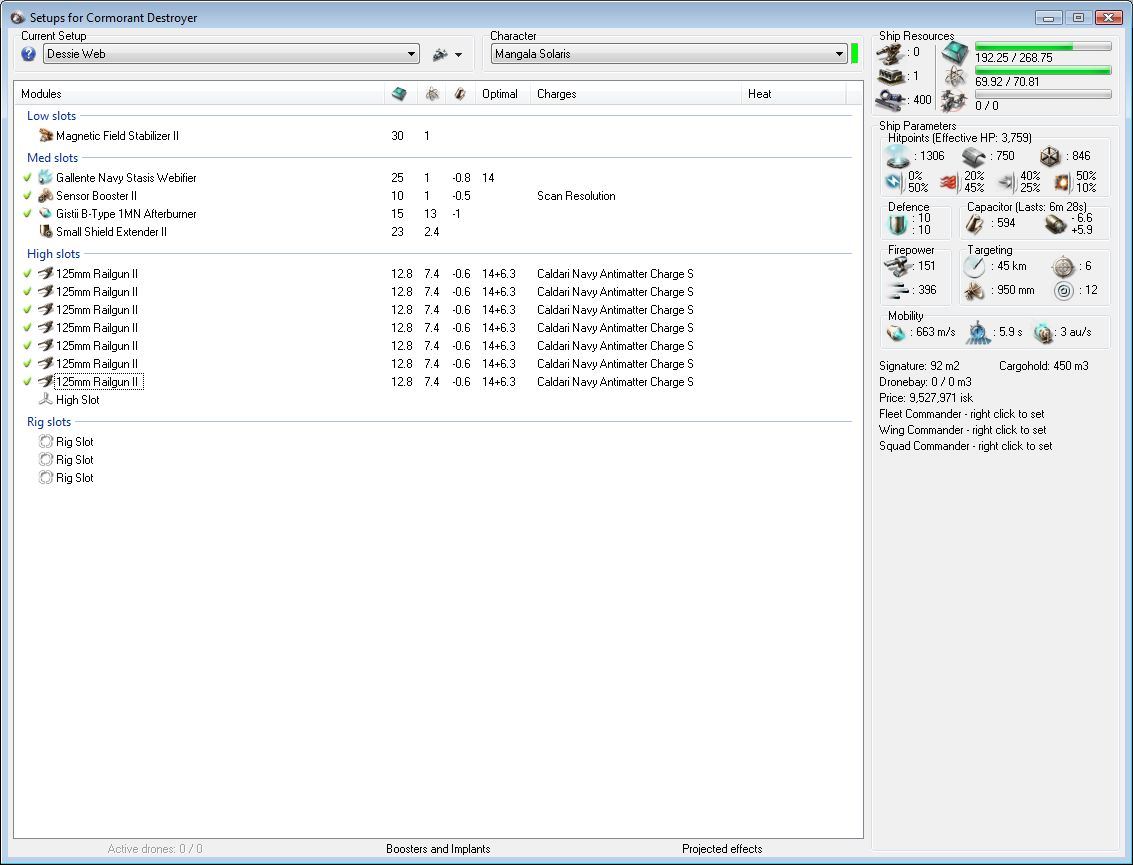Click the Small Shield Extender II icon
The image size is (1133, 865).
tap(45, 232)
